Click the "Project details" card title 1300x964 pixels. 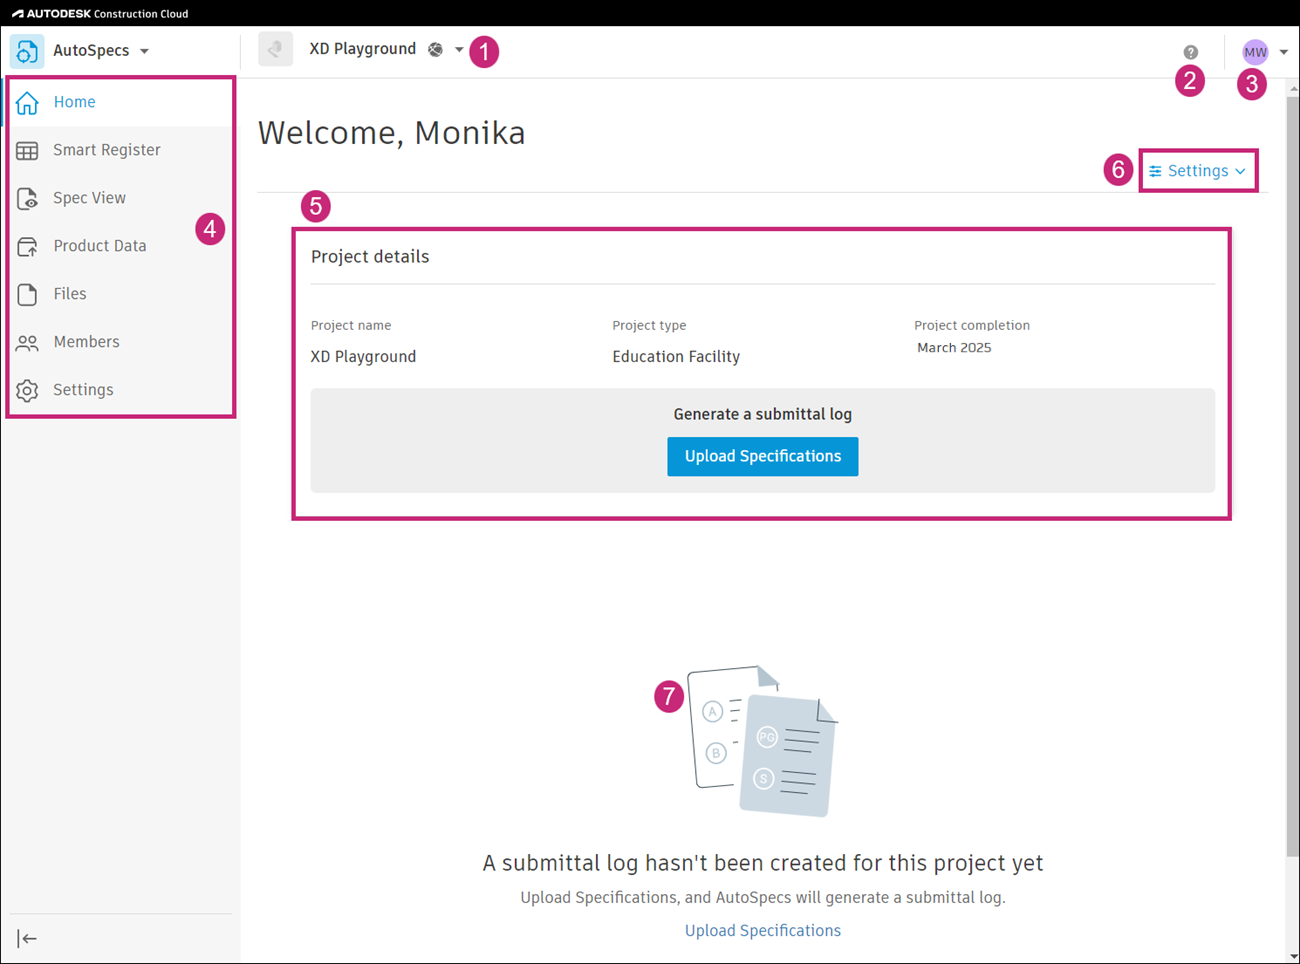pyautogui.click(x=370, y=257)
